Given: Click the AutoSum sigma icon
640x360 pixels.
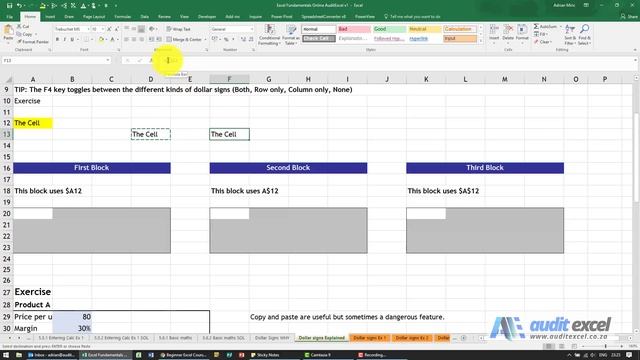Looking at the screenshot, I should point(536,27).
